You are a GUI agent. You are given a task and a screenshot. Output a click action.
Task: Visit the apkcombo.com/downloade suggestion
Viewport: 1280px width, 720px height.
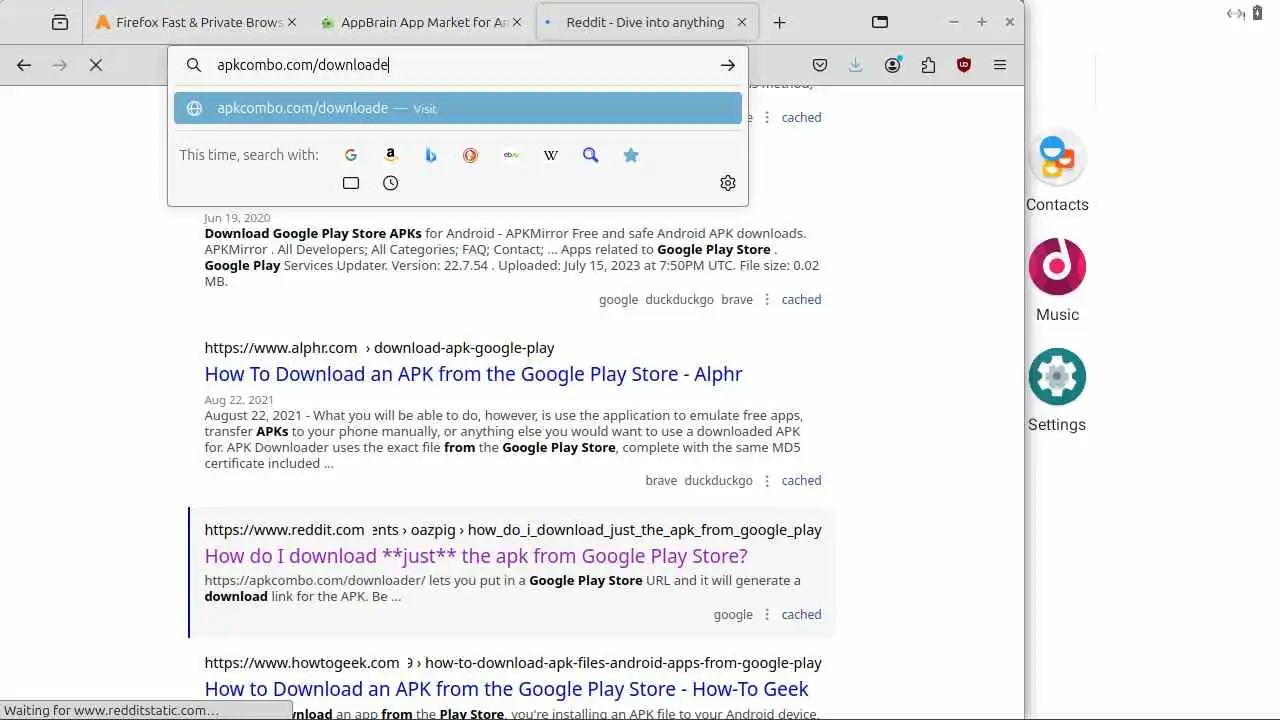(458, 108)
